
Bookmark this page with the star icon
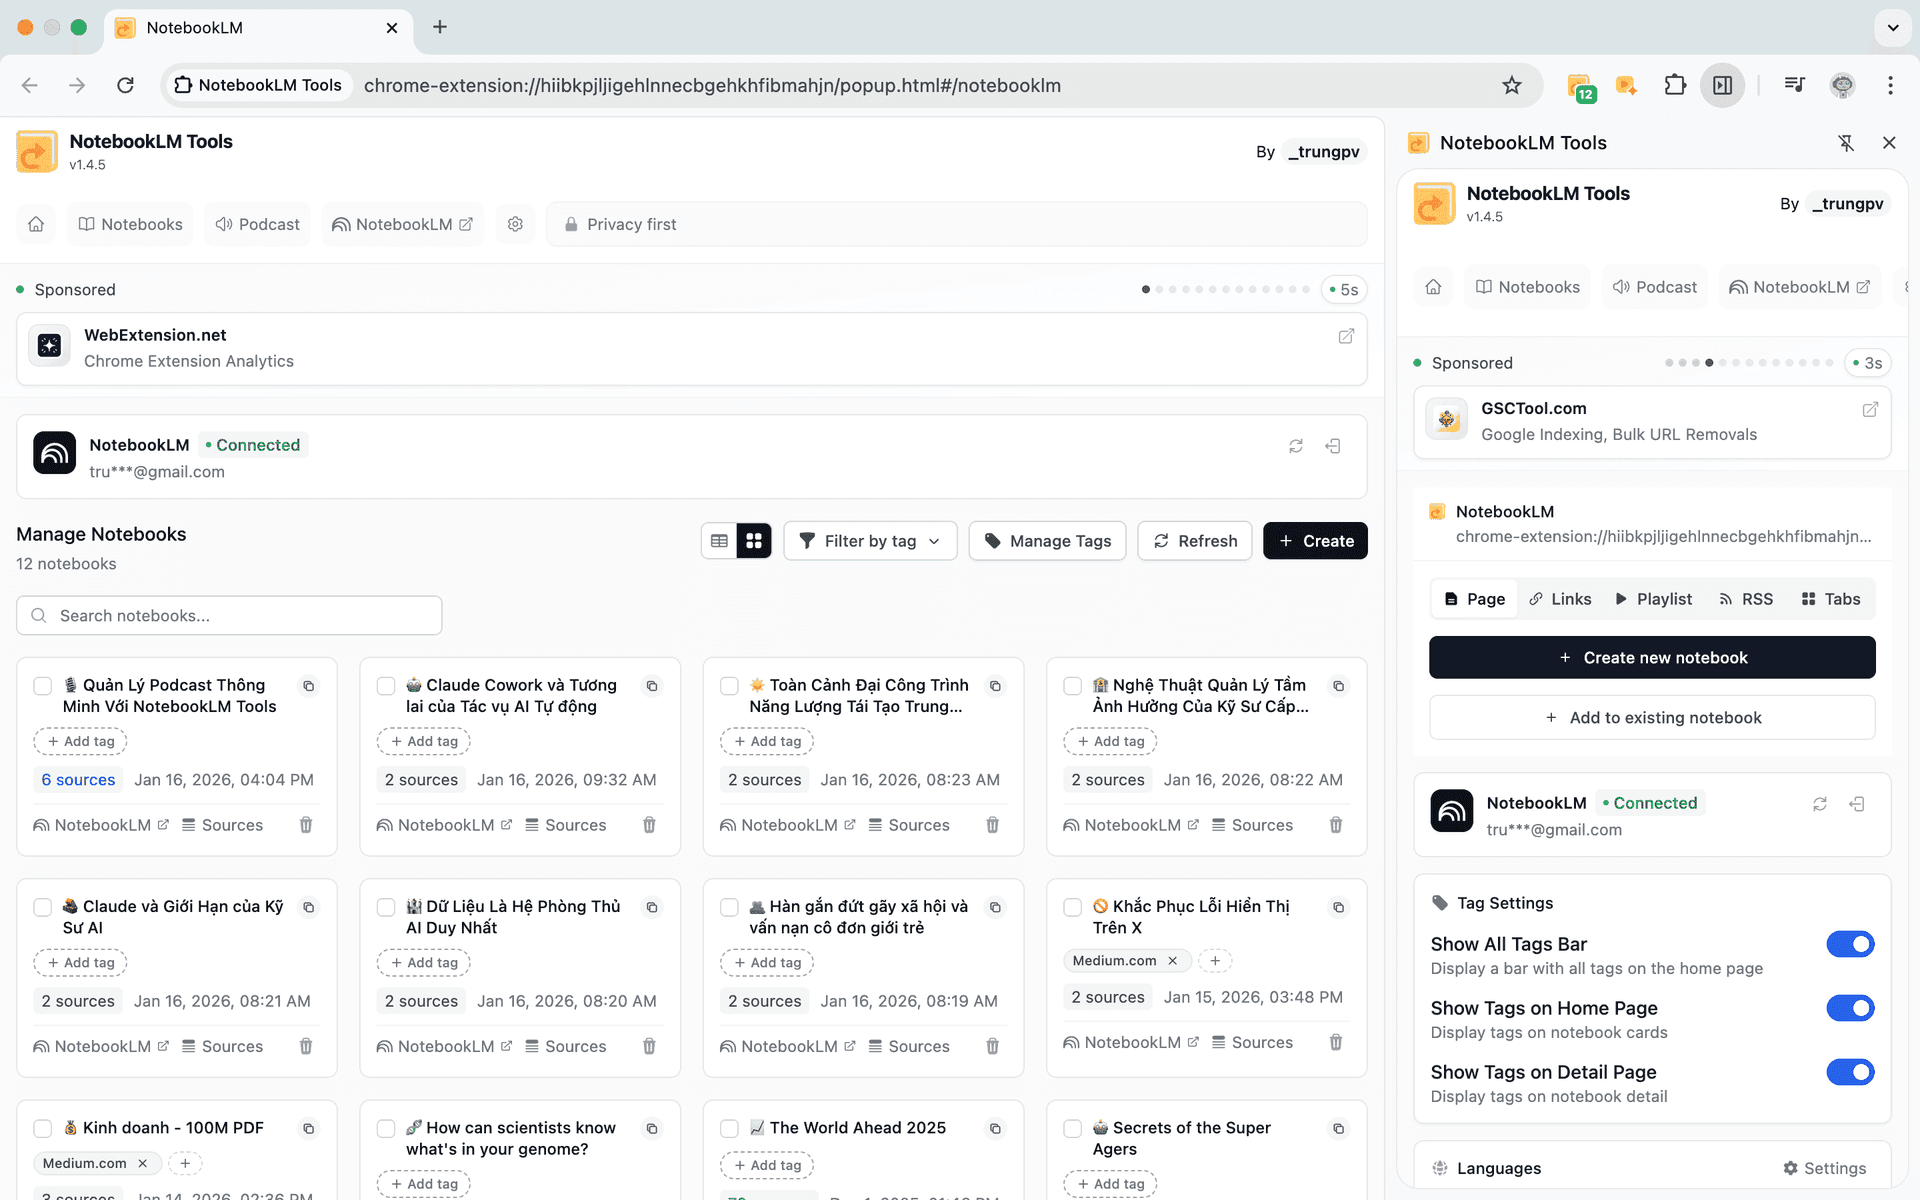pos(1512,85)
